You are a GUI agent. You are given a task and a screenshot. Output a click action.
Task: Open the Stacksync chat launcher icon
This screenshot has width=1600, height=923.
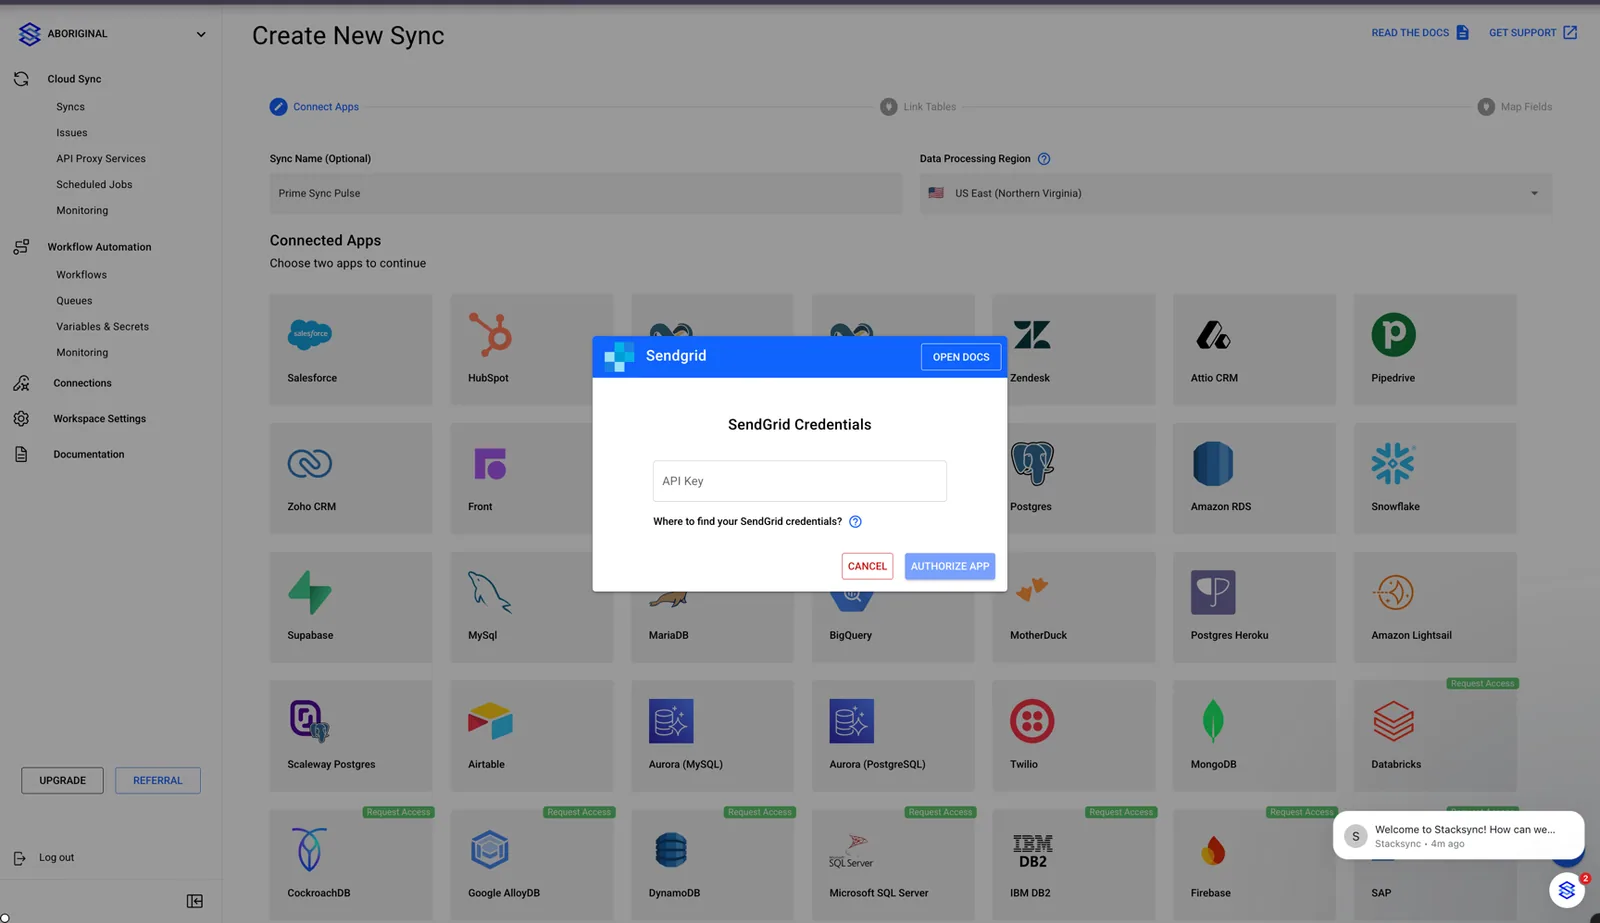[x=1567, y=890]
